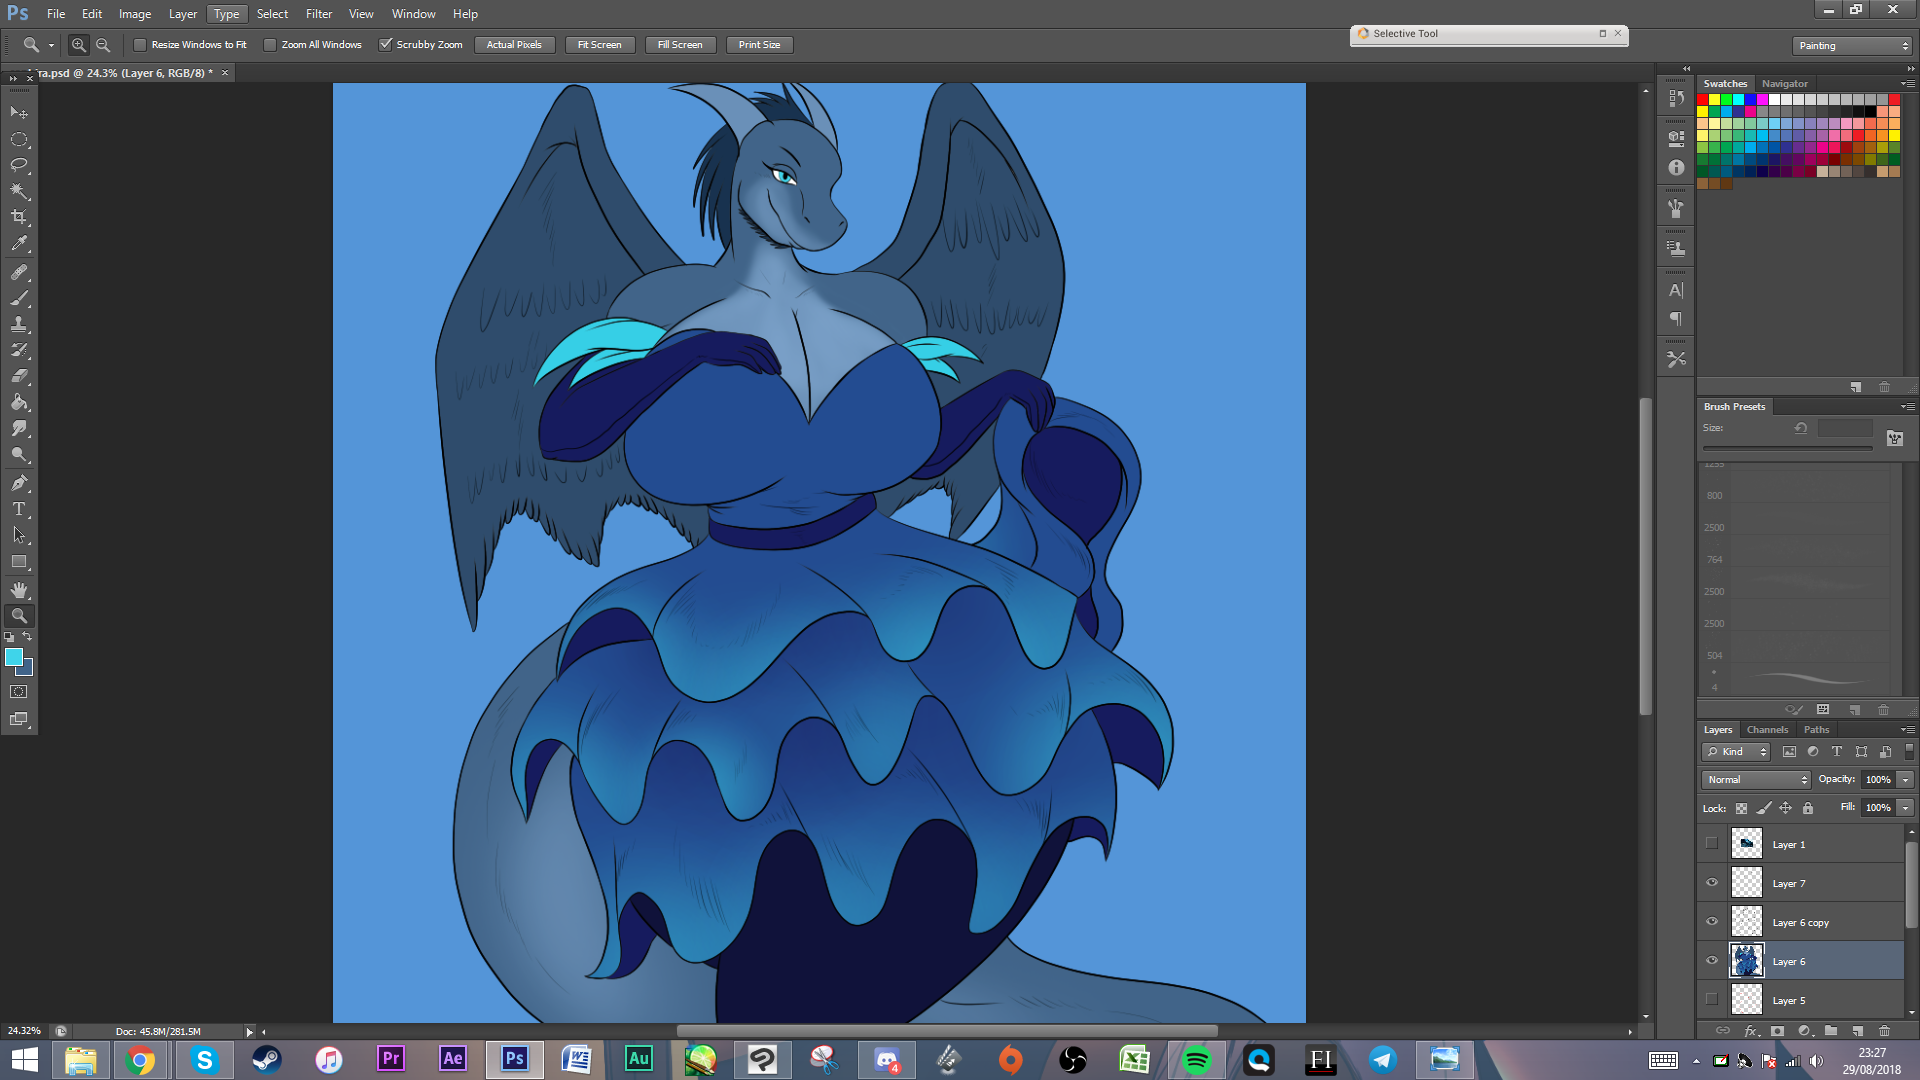Viewport: 1920px width, 1080px height.
Task: Hide Layer 7 with eye icon
Action: click(x=1712, y=883)
